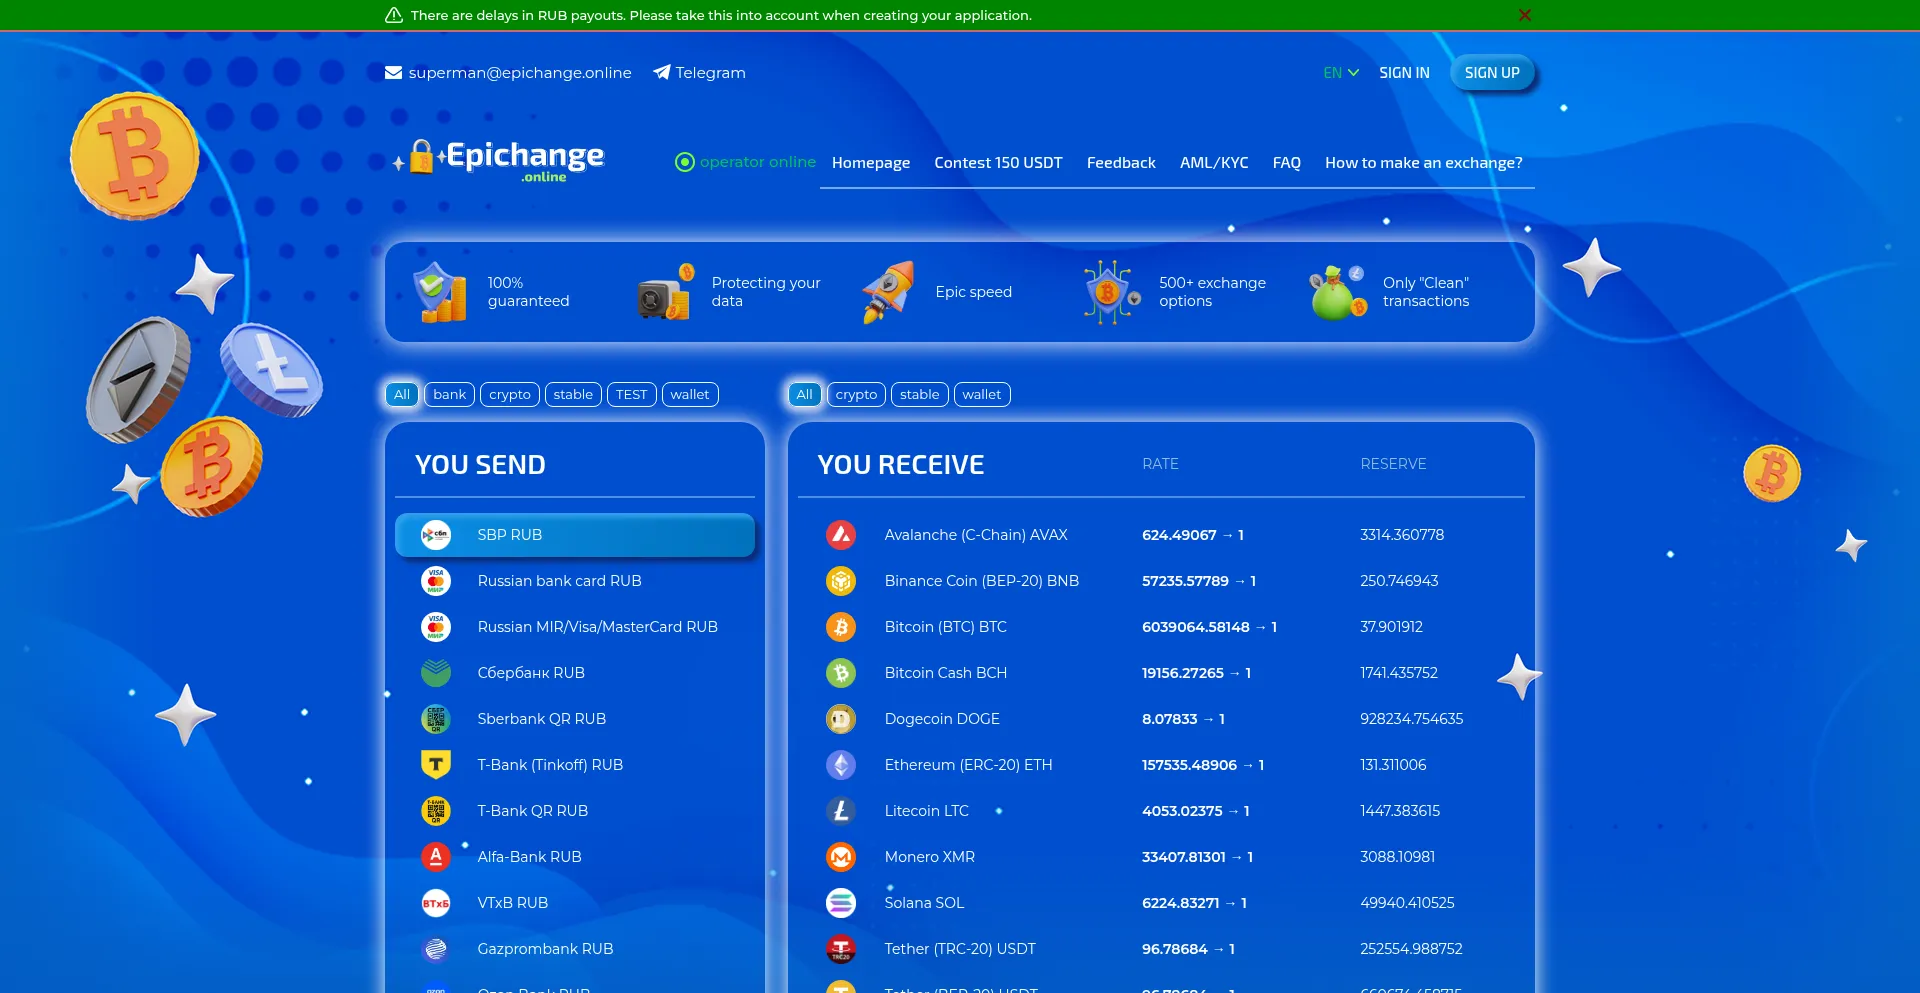Click the Protecting your data safe icon
Screen dimensions: 1920x993
click(x=666, y=292)
